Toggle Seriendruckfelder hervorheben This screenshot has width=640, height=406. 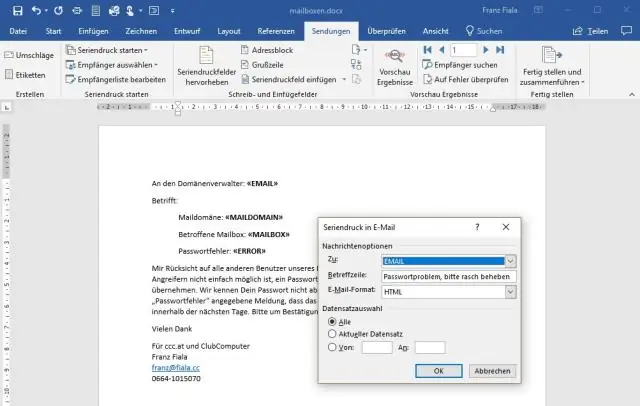207,66
